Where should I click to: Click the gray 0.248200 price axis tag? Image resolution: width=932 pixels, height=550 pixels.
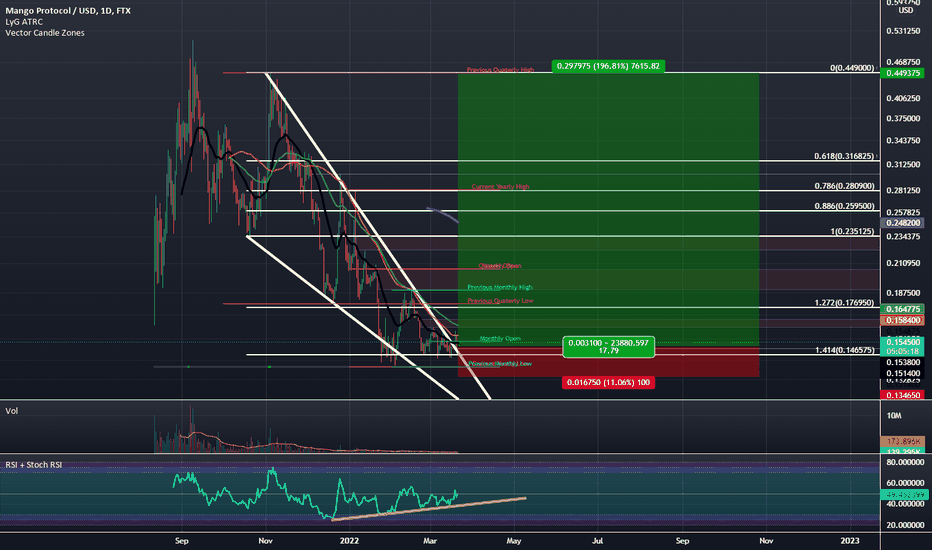902,223
